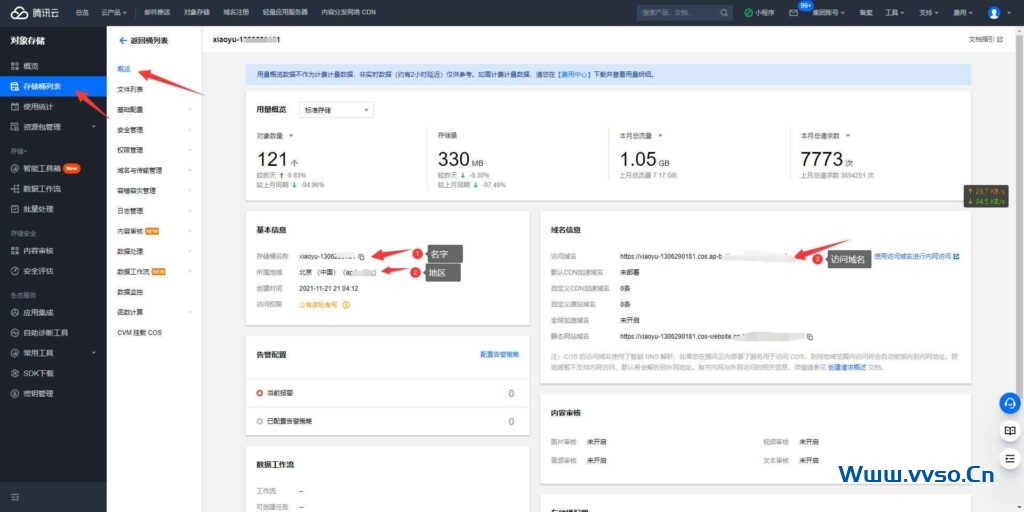Open the 文档指引 link

pyautogui.click(x=984, y=39)
